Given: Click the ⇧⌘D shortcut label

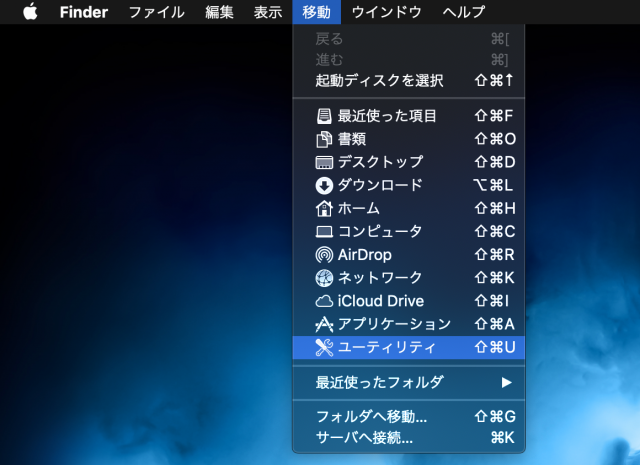Looking at the screenshot, I should (x=495, y=162).
